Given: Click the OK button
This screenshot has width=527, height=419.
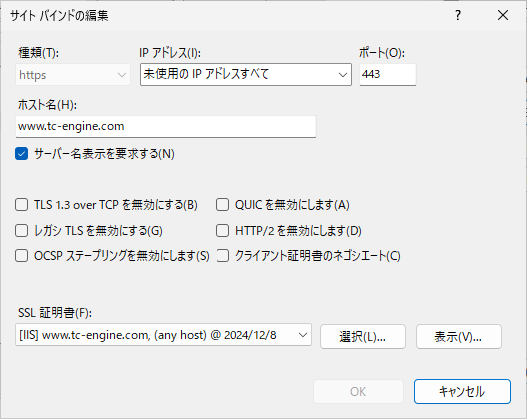Looking at the screenshot, I should click(358, 391).
